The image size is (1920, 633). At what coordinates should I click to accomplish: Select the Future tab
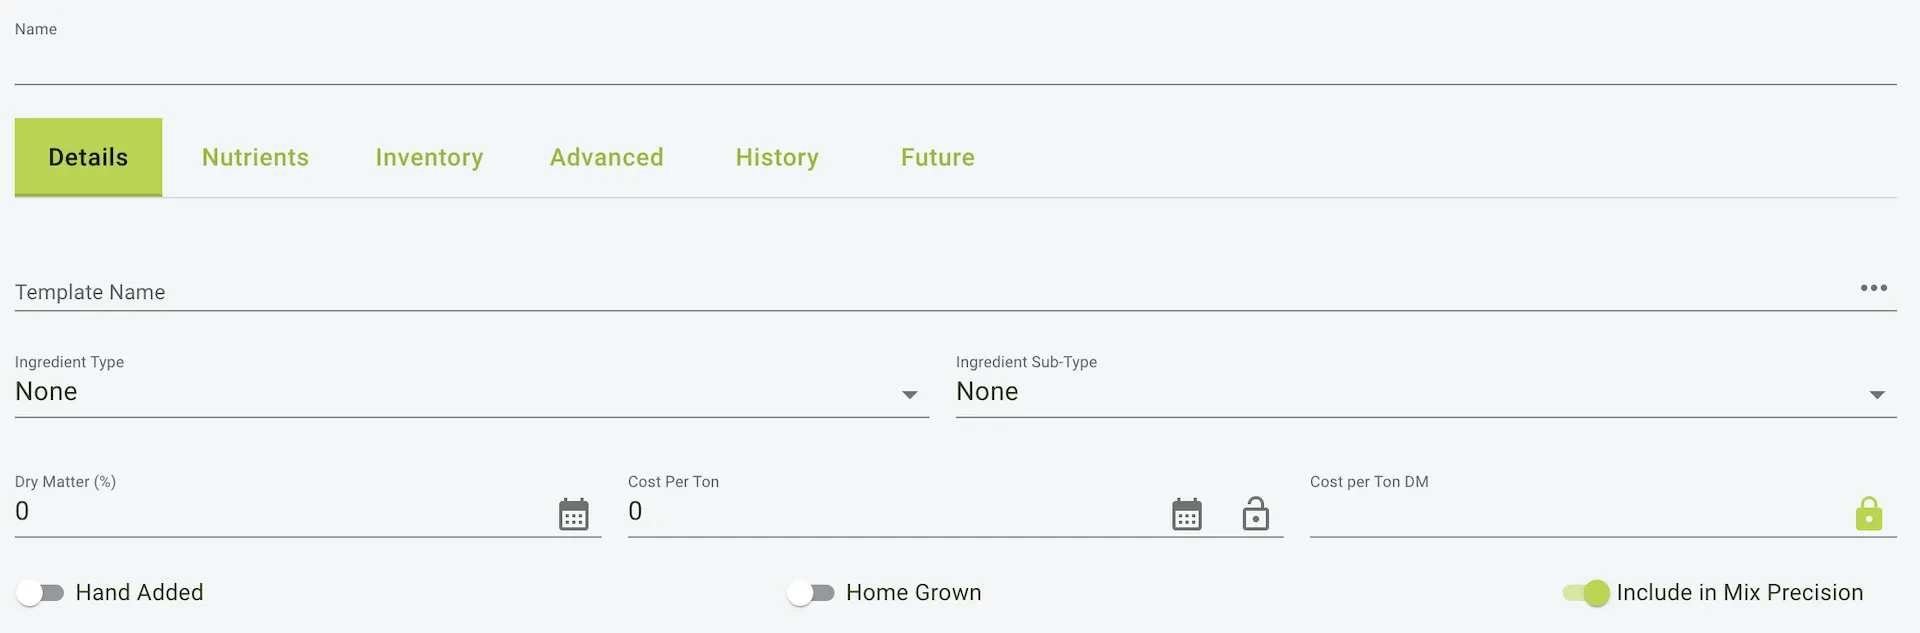(x=936, y=157)
